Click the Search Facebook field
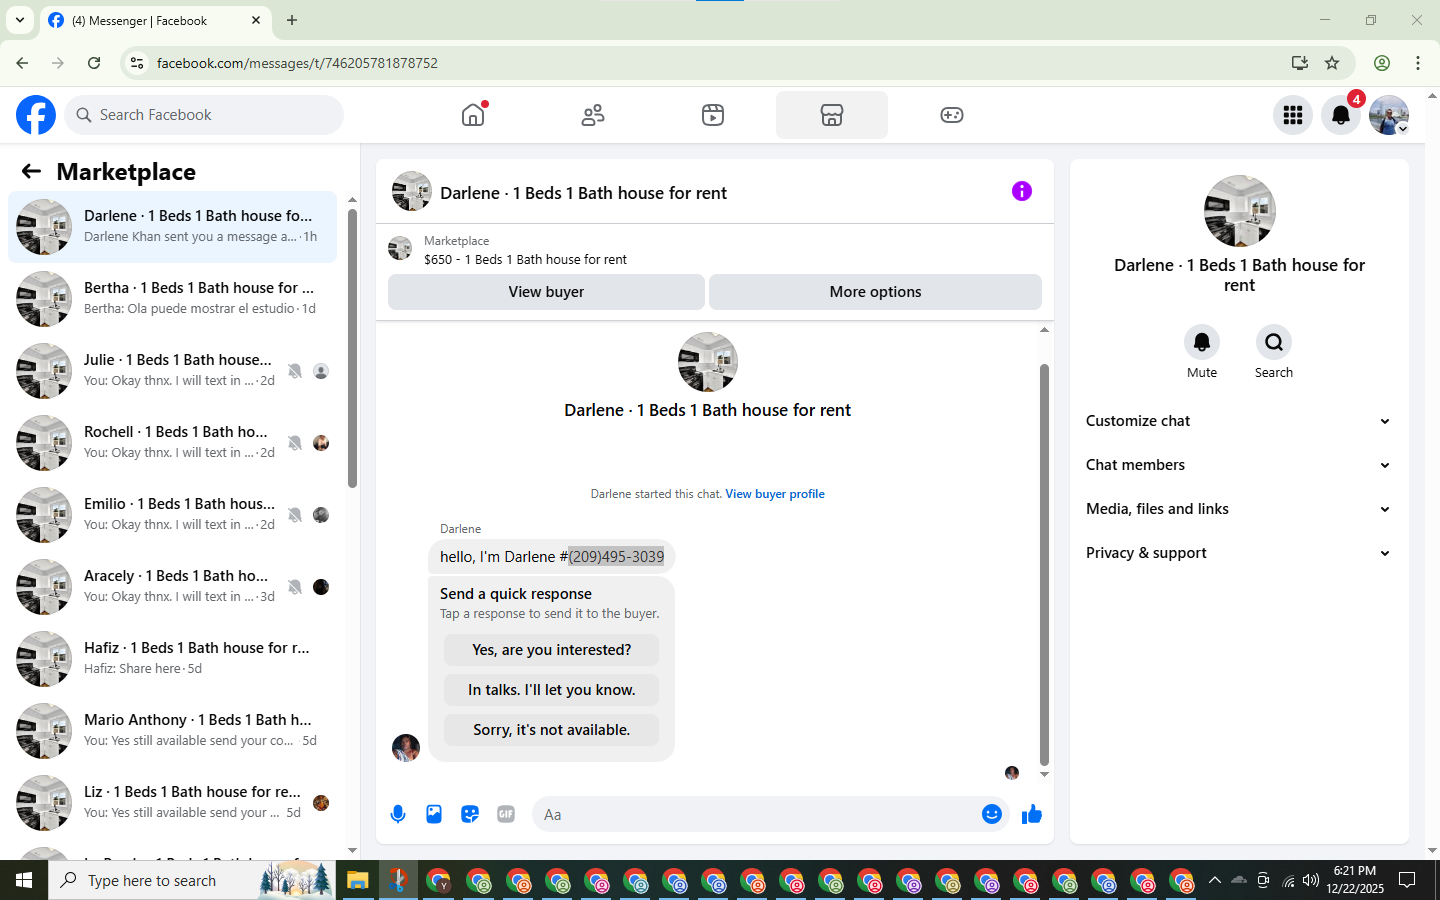This screenshot has width=1440, height=900. tap(204, 115)
